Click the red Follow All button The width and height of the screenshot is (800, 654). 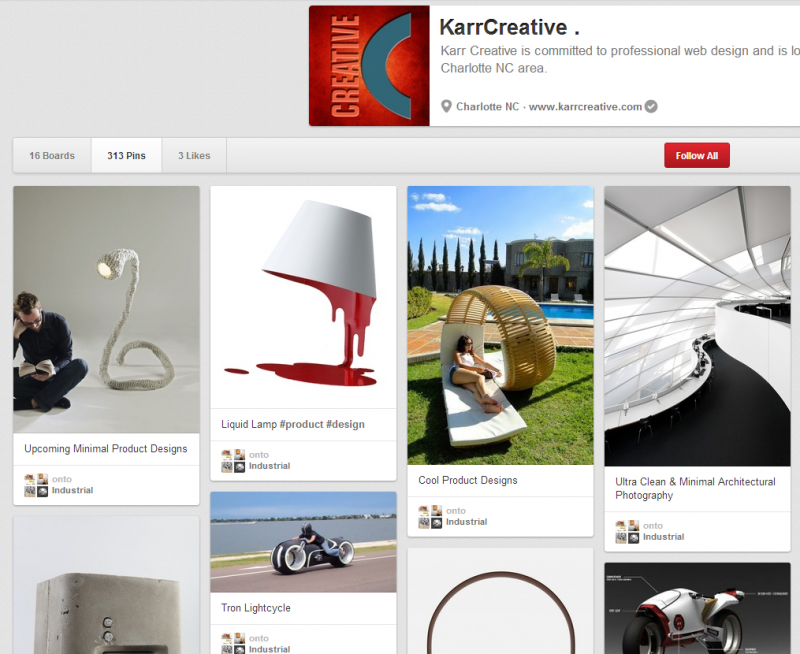[x=696, y=155]
